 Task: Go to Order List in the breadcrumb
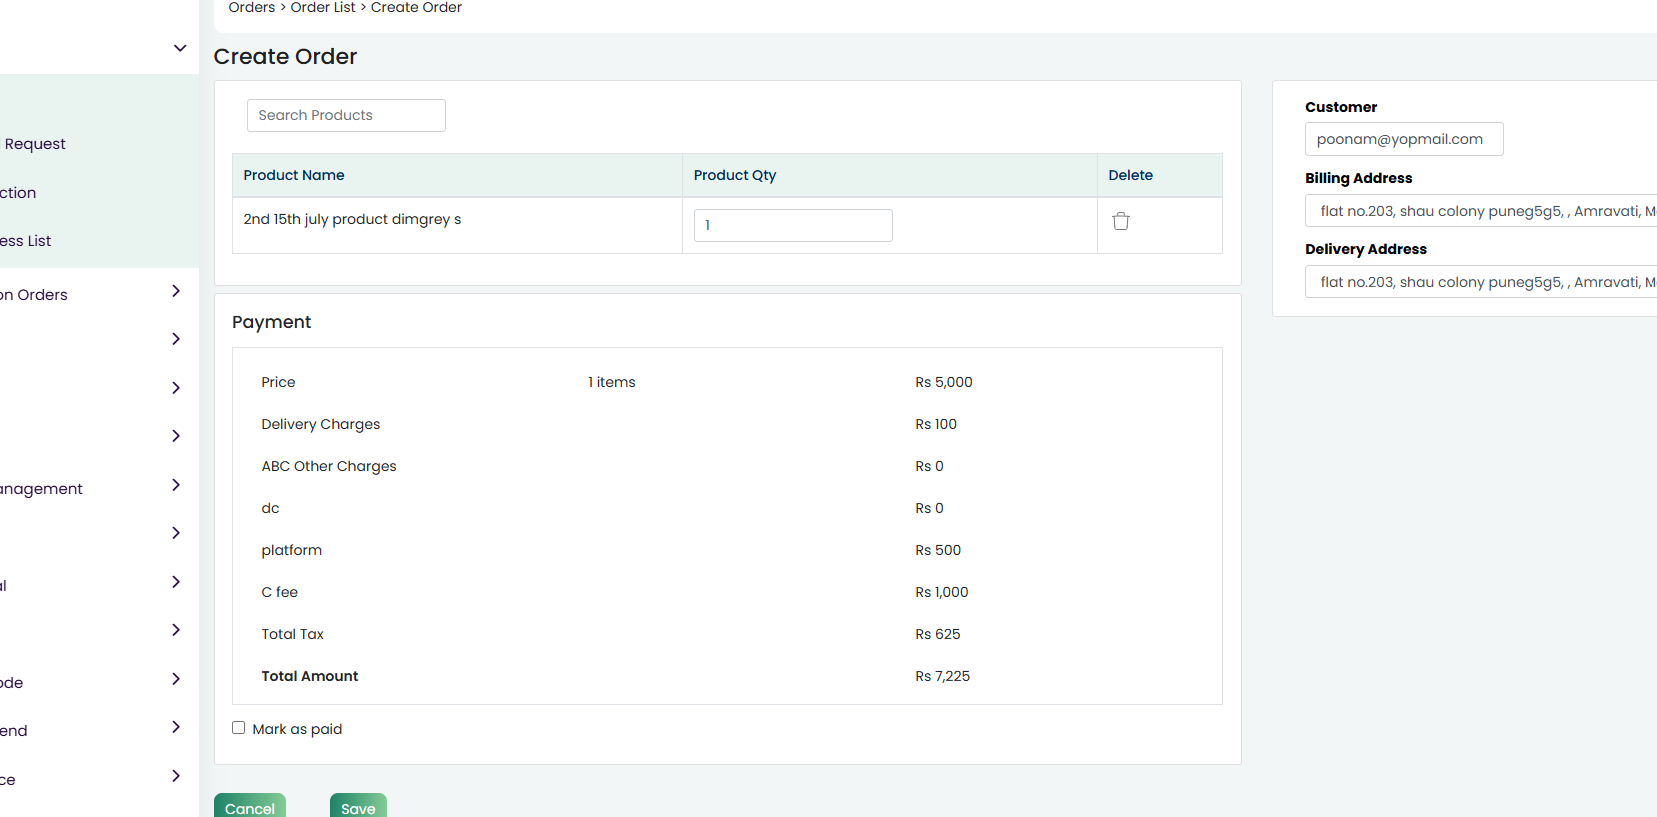pos(323,8)
